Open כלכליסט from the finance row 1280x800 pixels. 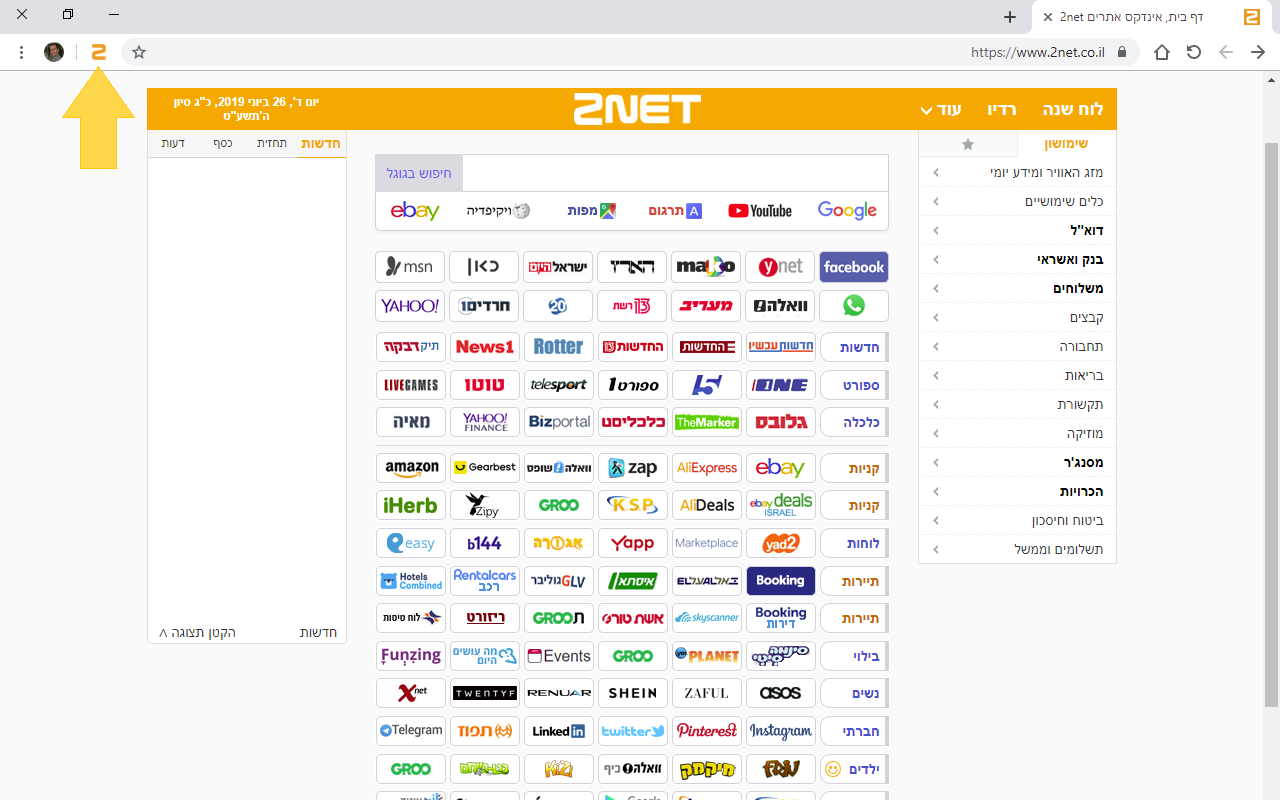pos(632,422)
